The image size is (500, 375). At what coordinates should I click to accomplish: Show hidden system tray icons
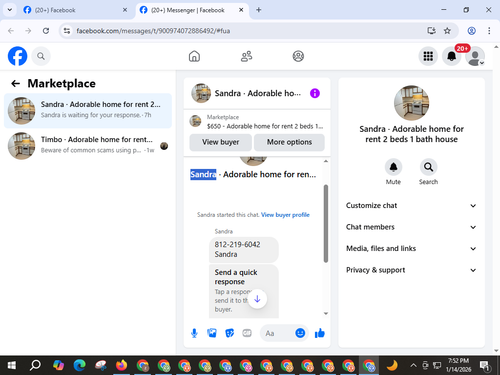point(413,366)
